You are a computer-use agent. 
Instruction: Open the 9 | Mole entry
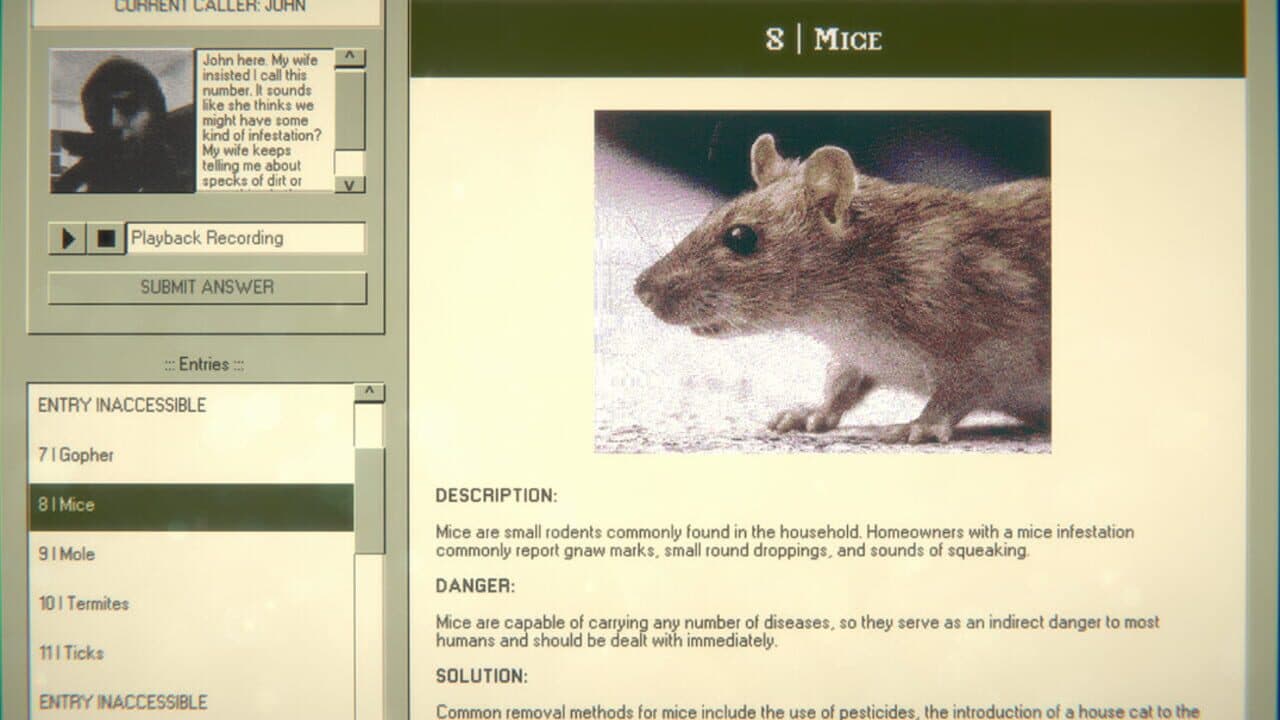pyautogui.click(x=191, y=554)
